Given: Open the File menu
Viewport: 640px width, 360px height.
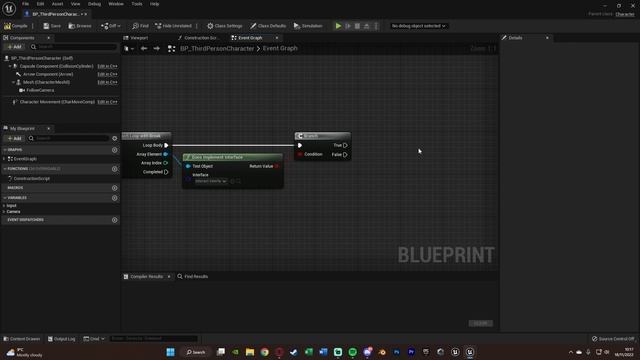Looking at the screenshot, I should 25,4.
